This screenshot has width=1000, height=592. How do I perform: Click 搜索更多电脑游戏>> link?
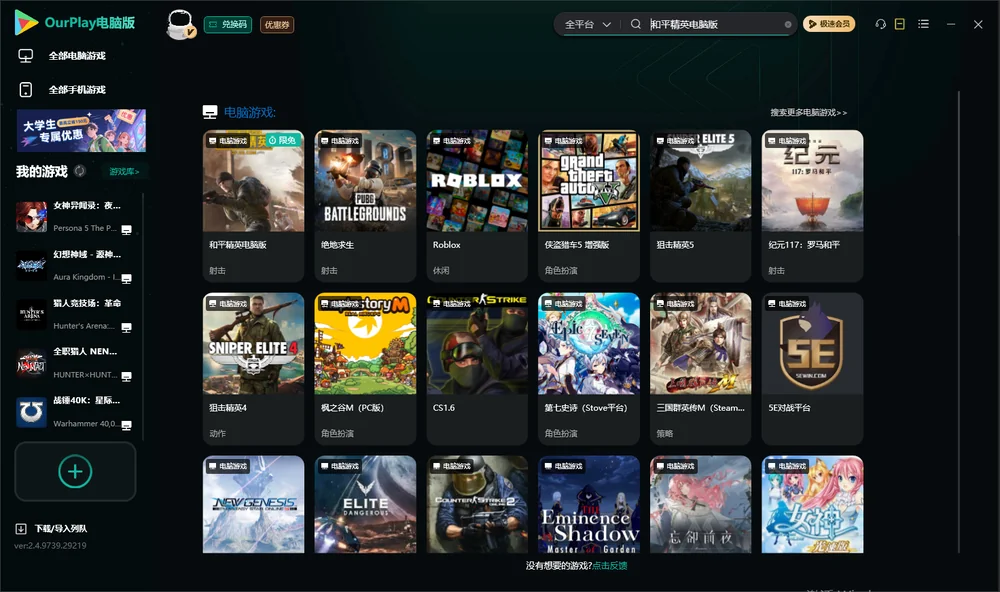pos(808,113)
